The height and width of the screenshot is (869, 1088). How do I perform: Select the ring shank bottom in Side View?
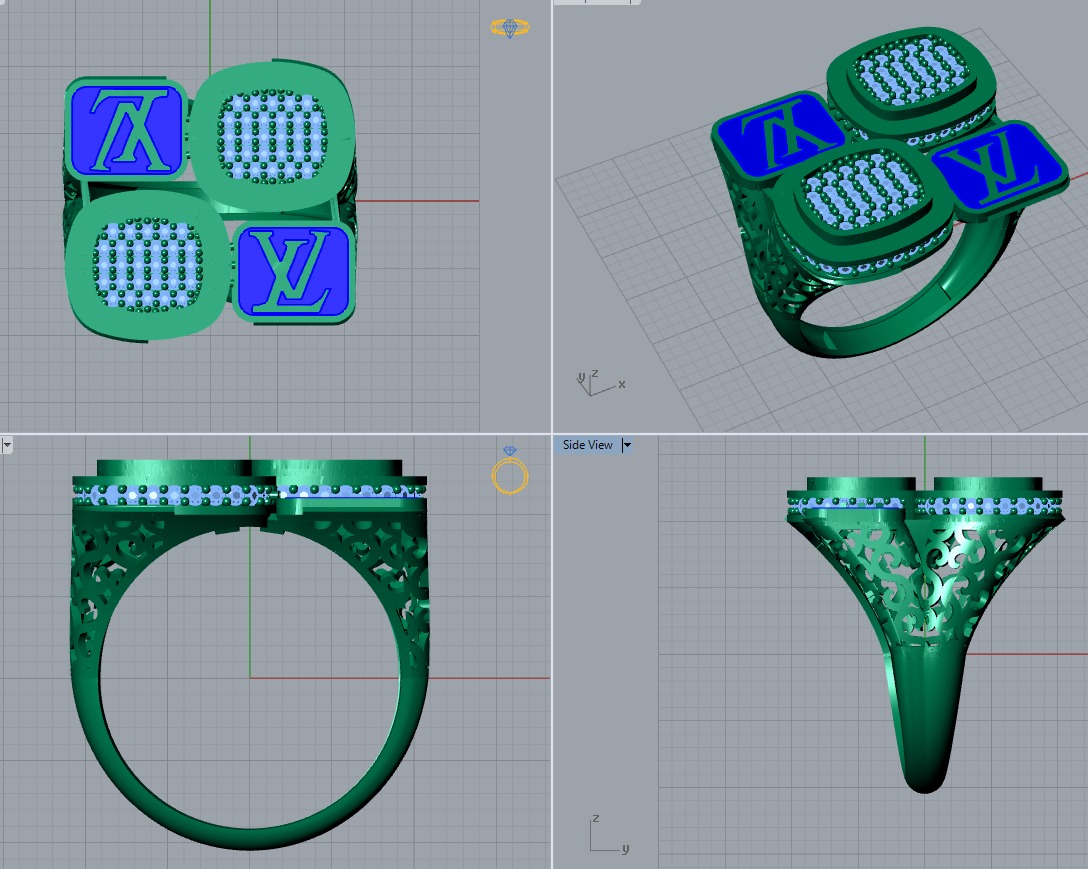925,722
